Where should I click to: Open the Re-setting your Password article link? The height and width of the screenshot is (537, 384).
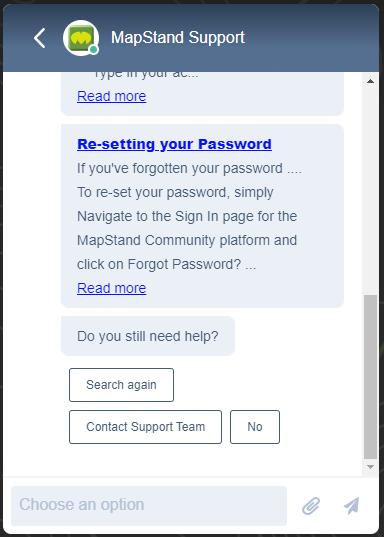pyautogui.click(x=174, y=144)
